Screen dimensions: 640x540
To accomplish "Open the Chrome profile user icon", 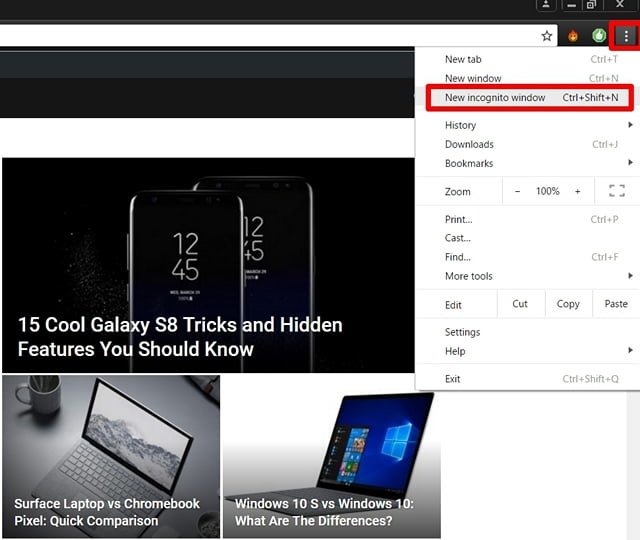I will 546,5.
